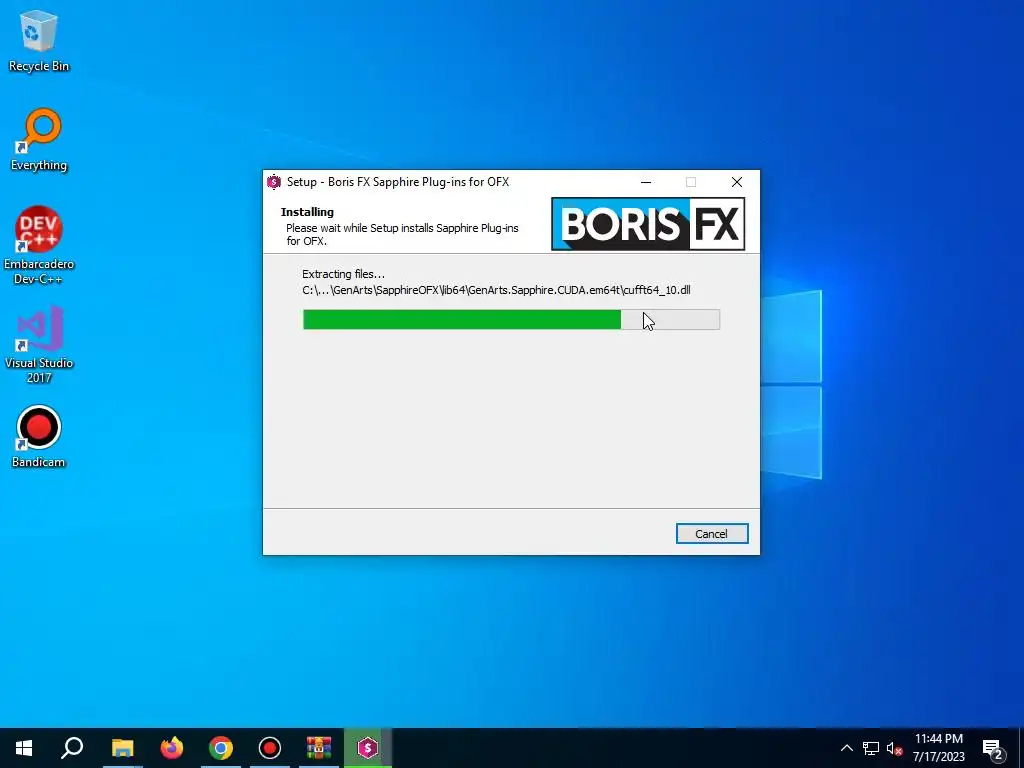Click the setup window title text

click(398, 182)
